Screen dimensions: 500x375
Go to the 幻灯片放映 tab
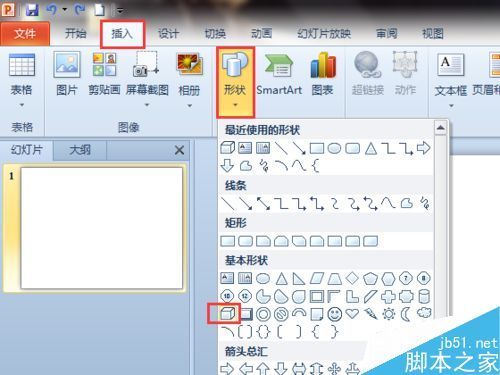[324, 34]
